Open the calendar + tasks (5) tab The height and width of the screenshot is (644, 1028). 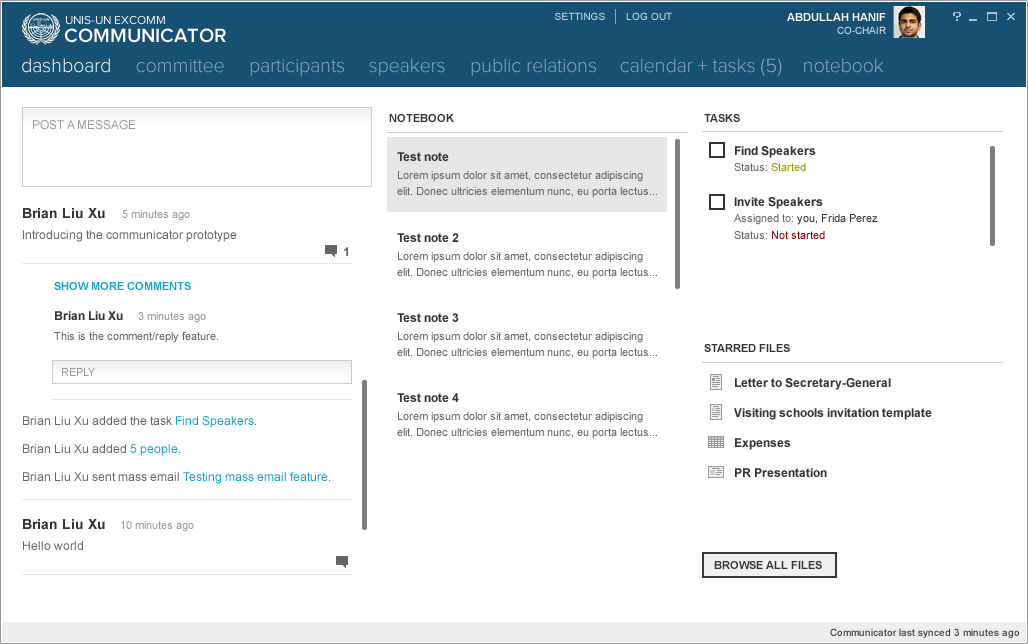701,66
